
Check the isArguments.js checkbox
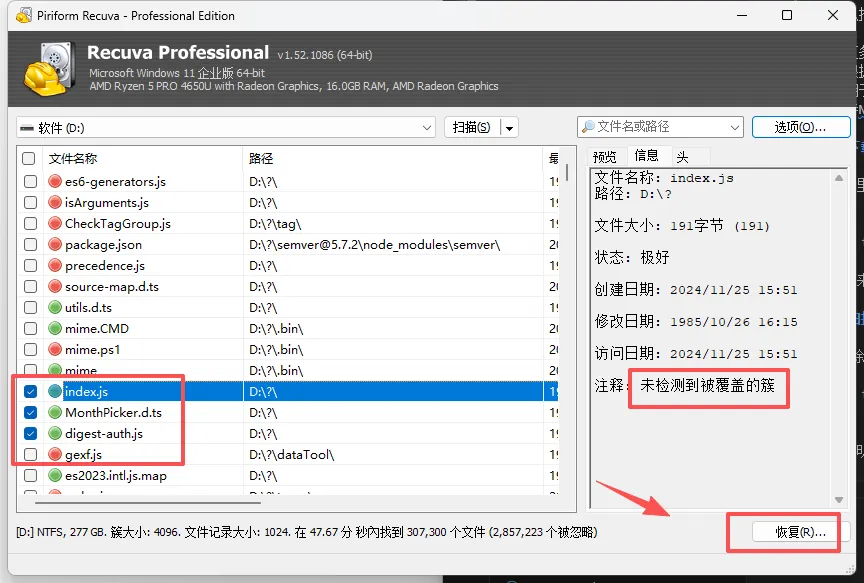pyautogui.click(x=30, y=202)
